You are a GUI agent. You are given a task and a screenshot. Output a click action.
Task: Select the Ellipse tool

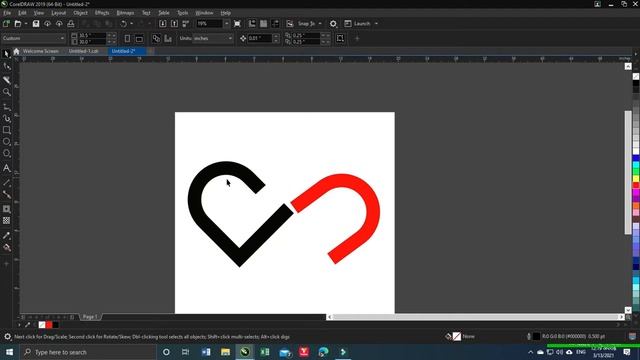tap(7, 142)
